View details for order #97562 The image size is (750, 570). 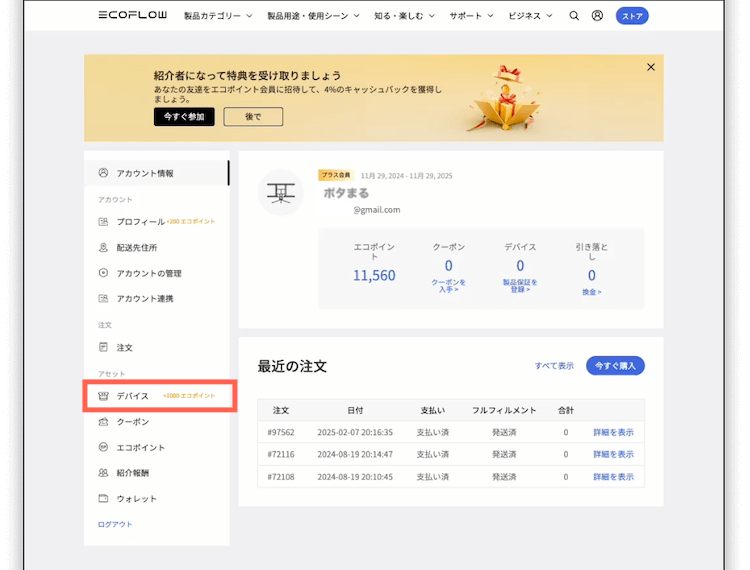613,432
